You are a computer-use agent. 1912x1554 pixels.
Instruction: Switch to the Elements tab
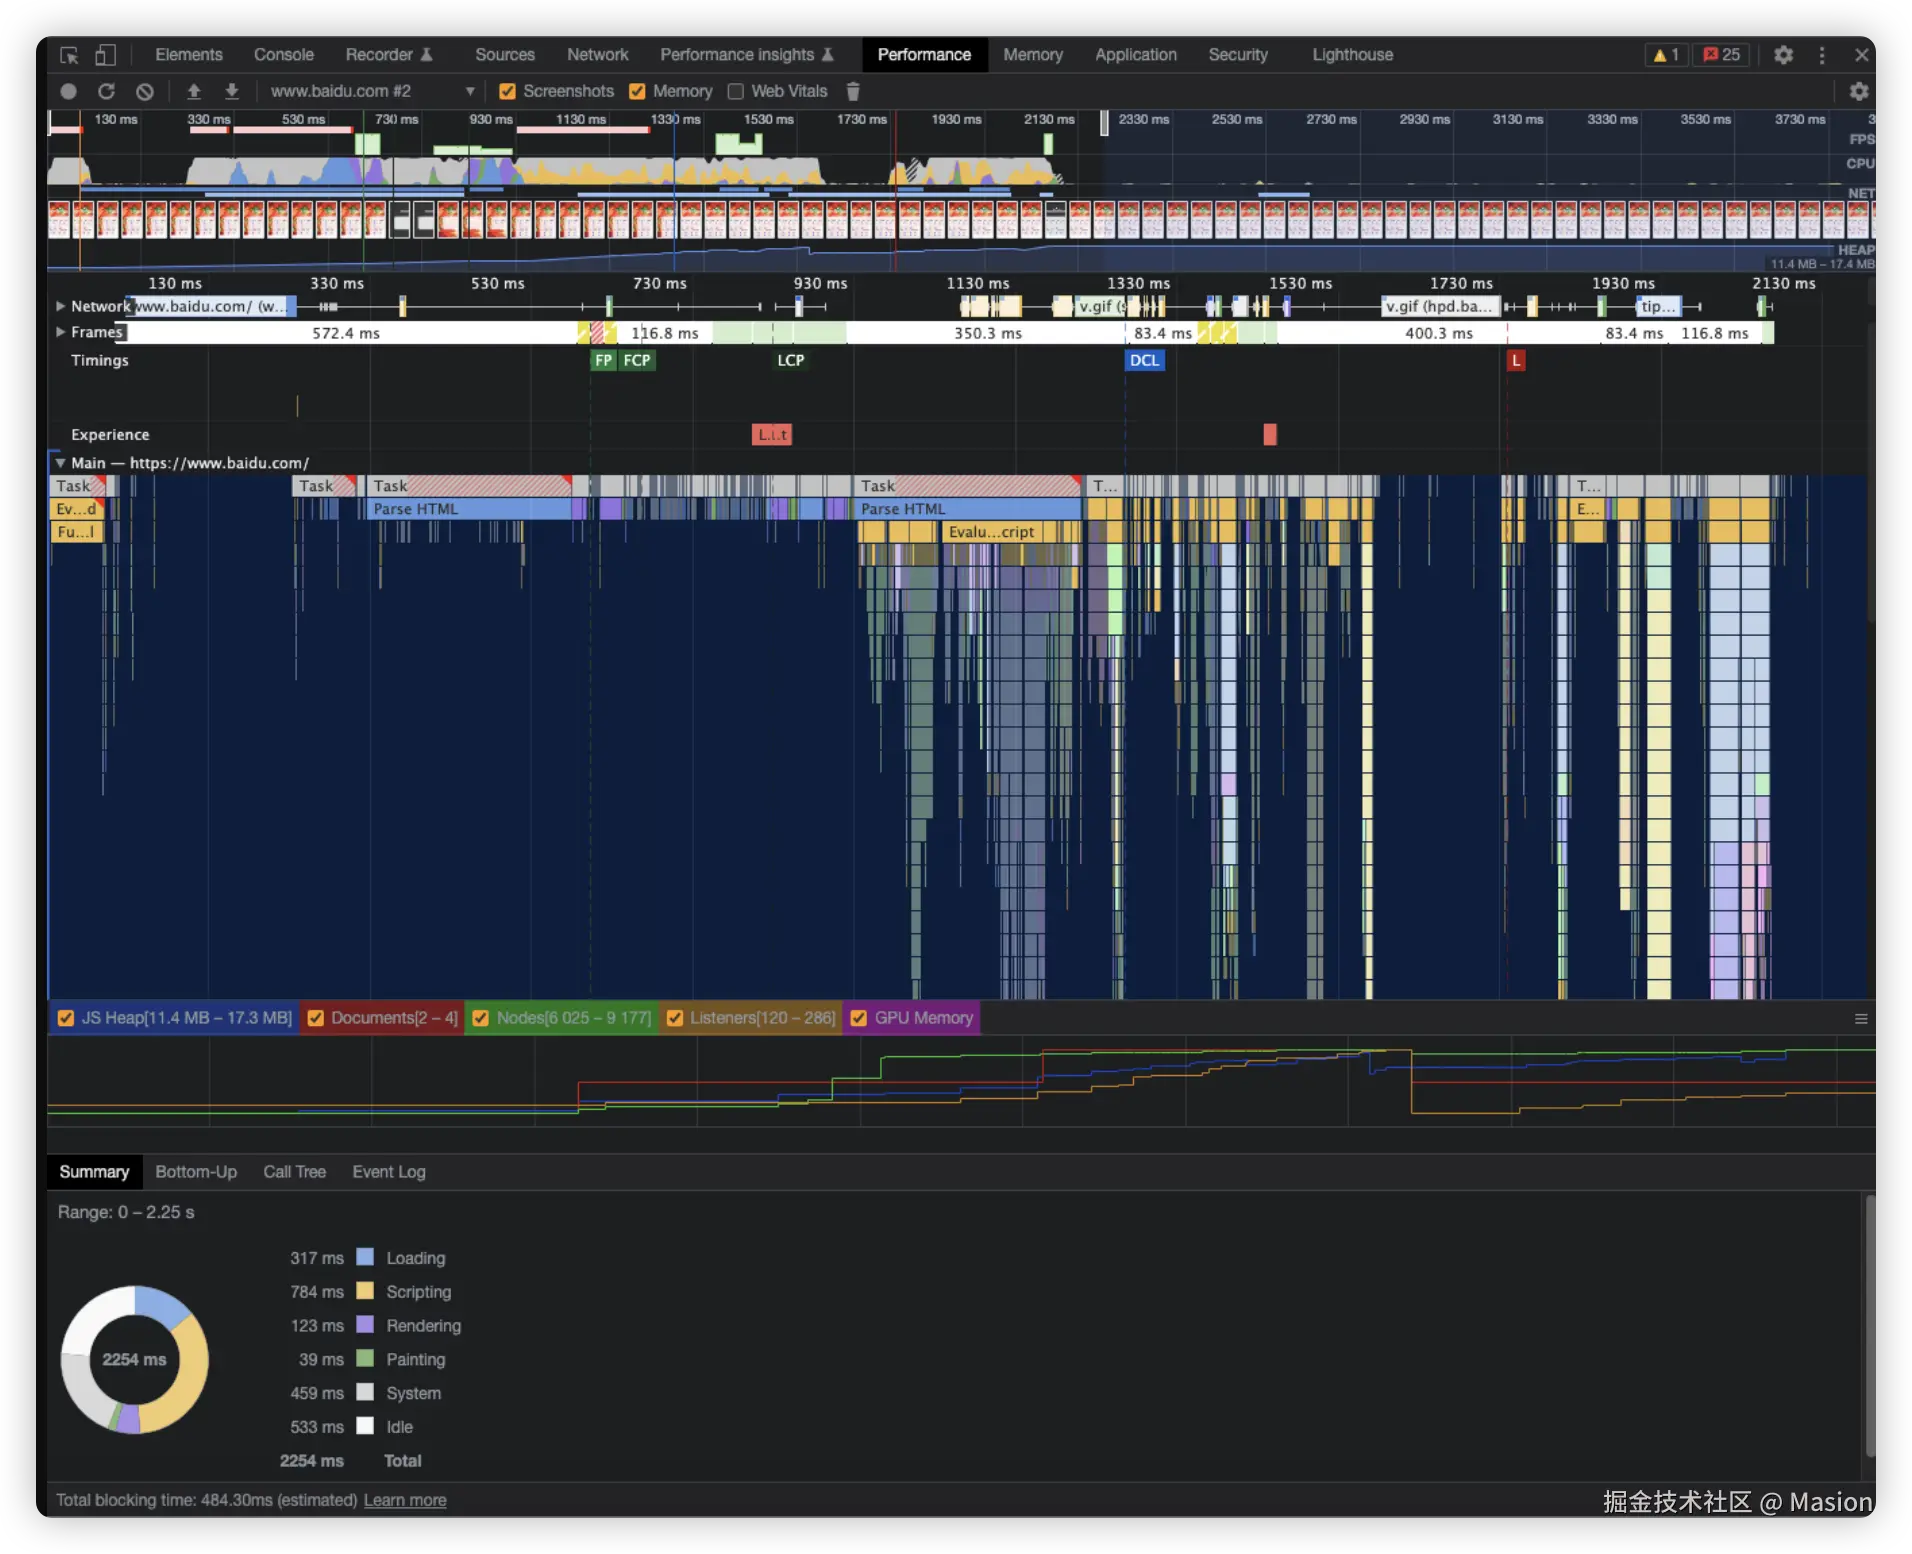(x=189, y=55)
